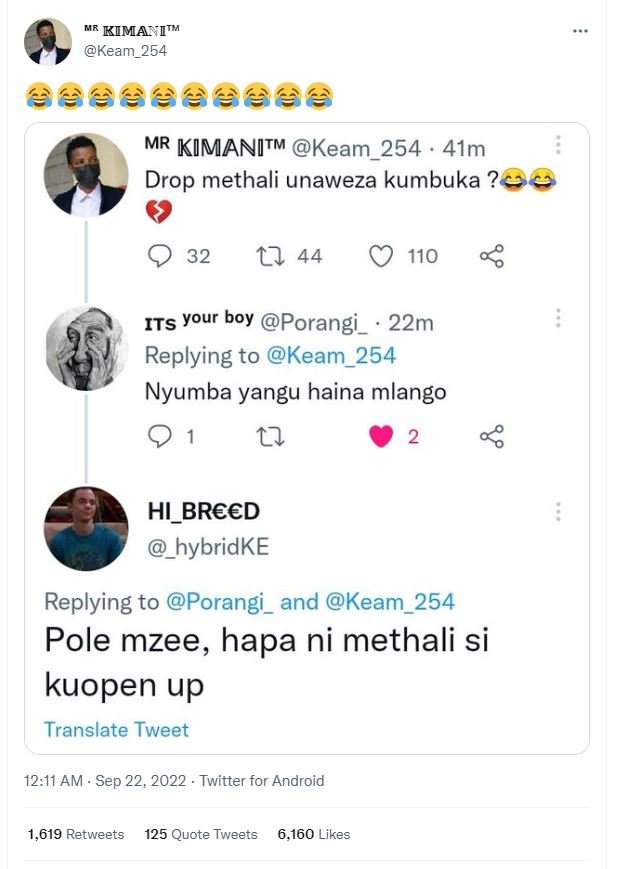The width and height of the screenshot is (618, 869).
Task: Share ITS your boy's reply
Action: pos(492,433)
